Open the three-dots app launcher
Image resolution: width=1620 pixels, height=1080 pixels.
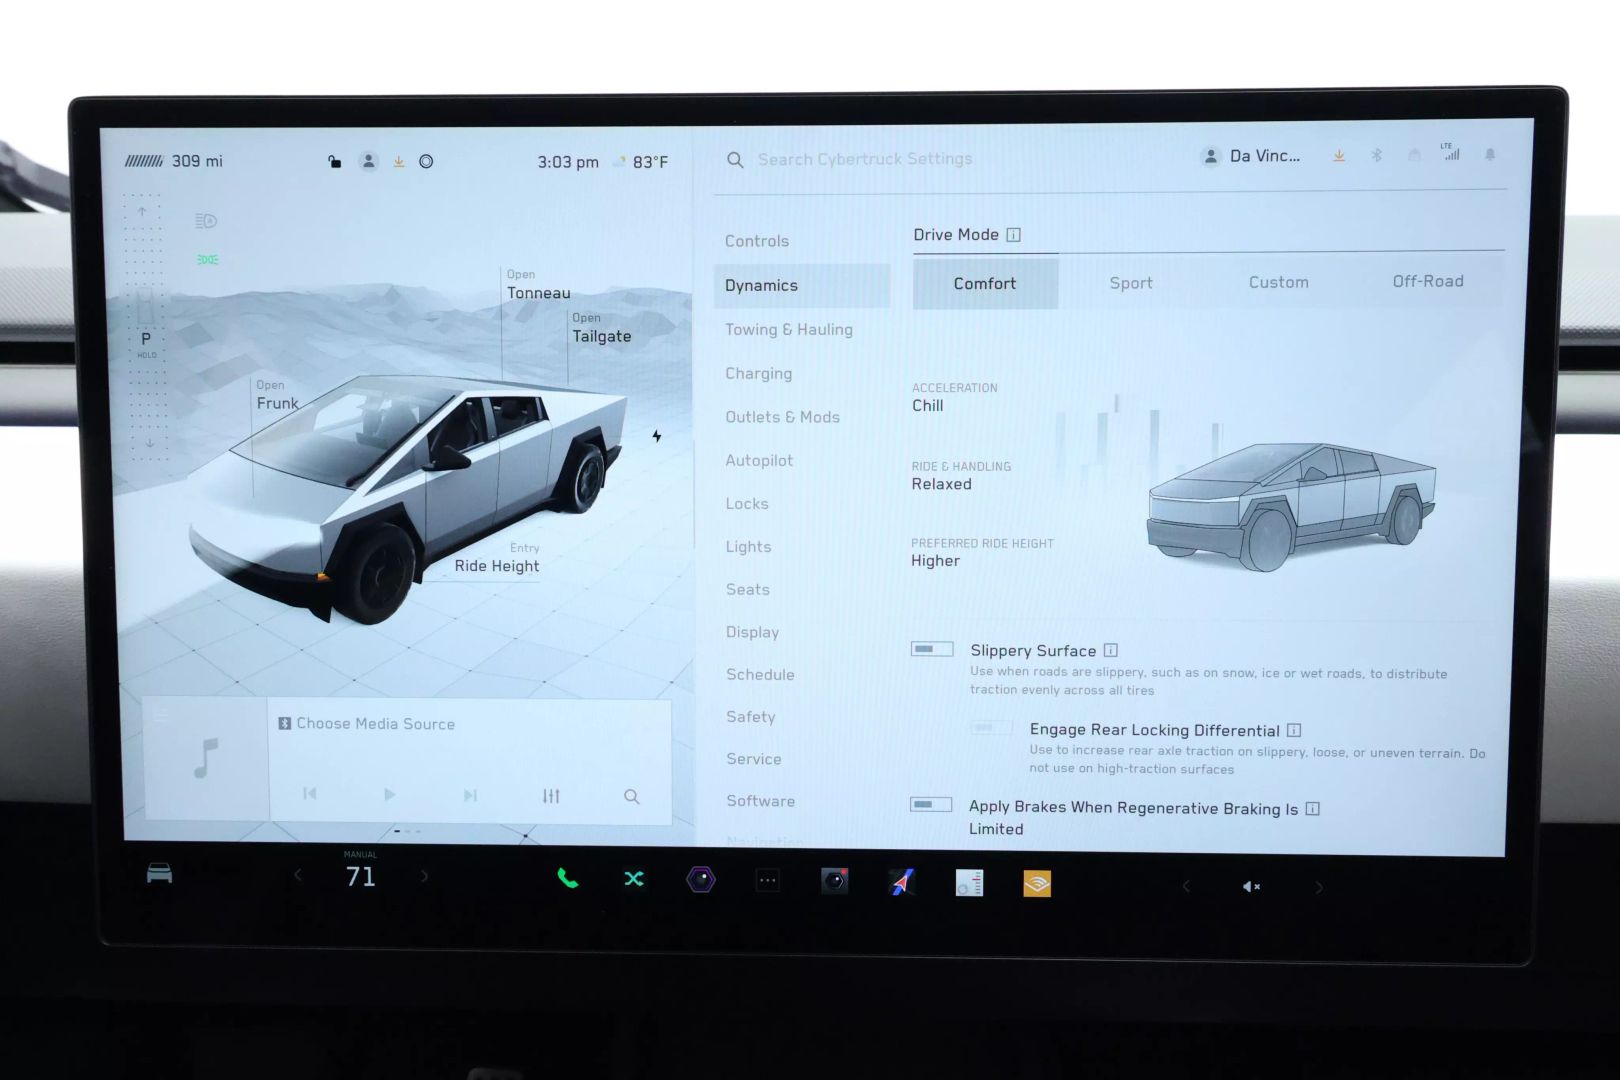768,881
